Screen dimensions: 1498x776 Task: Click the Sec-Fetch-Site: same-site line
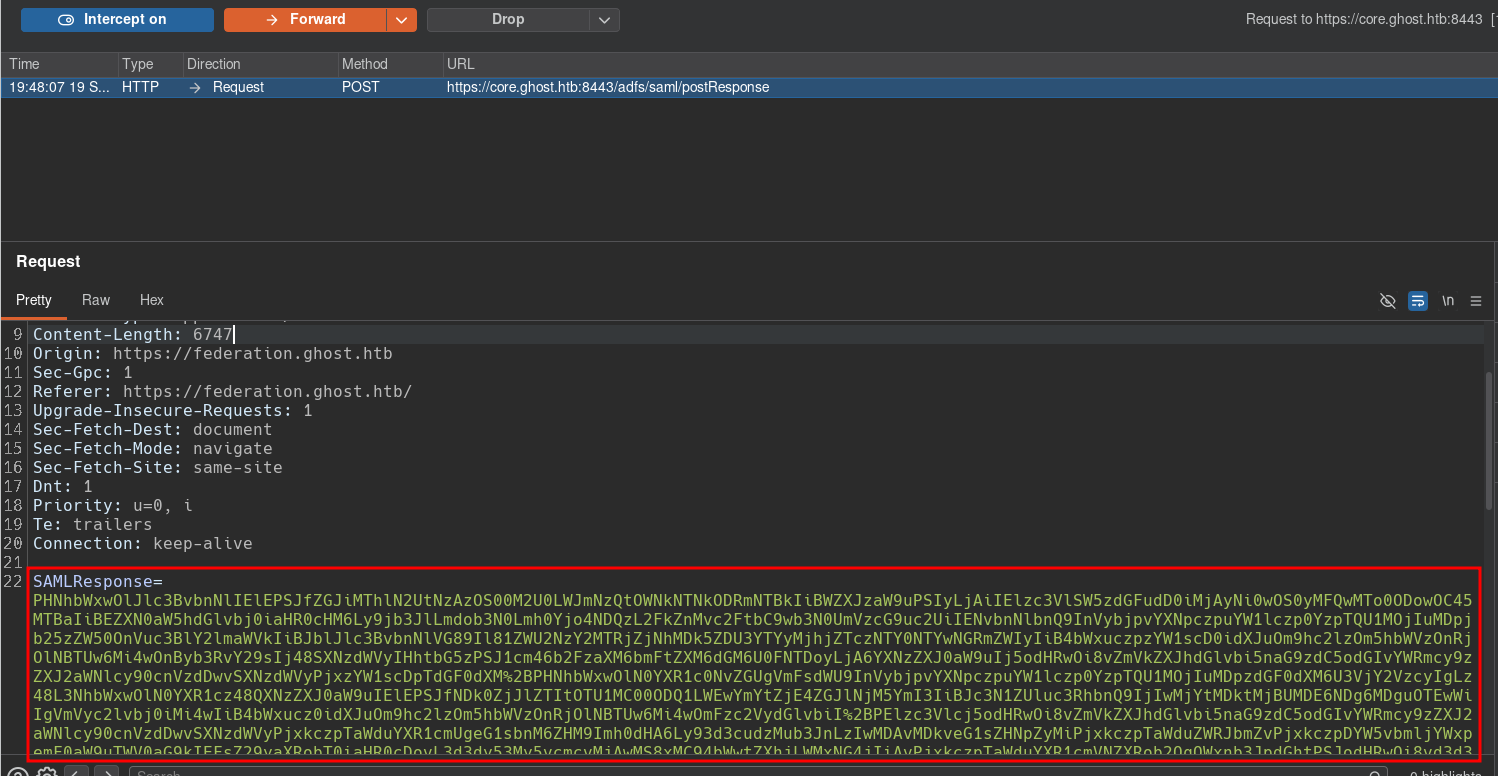click(x=158, y=468)
